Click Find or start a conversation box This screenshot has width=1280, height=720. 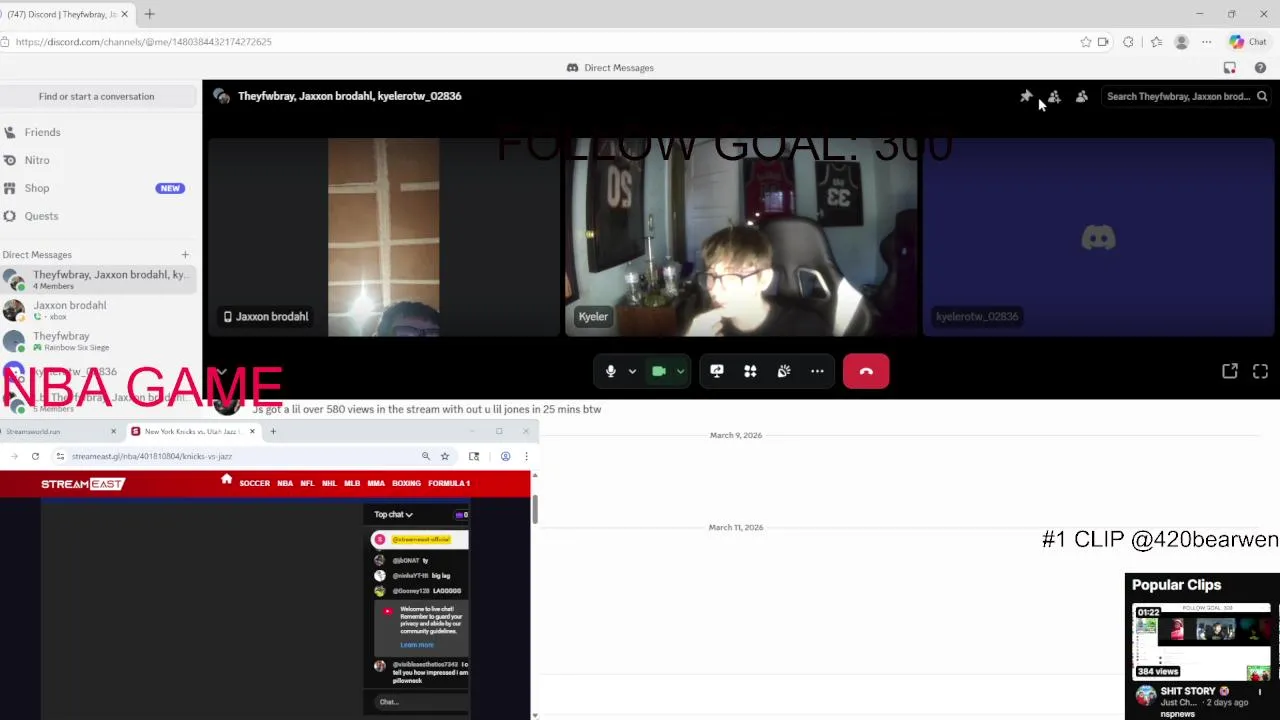96,97
